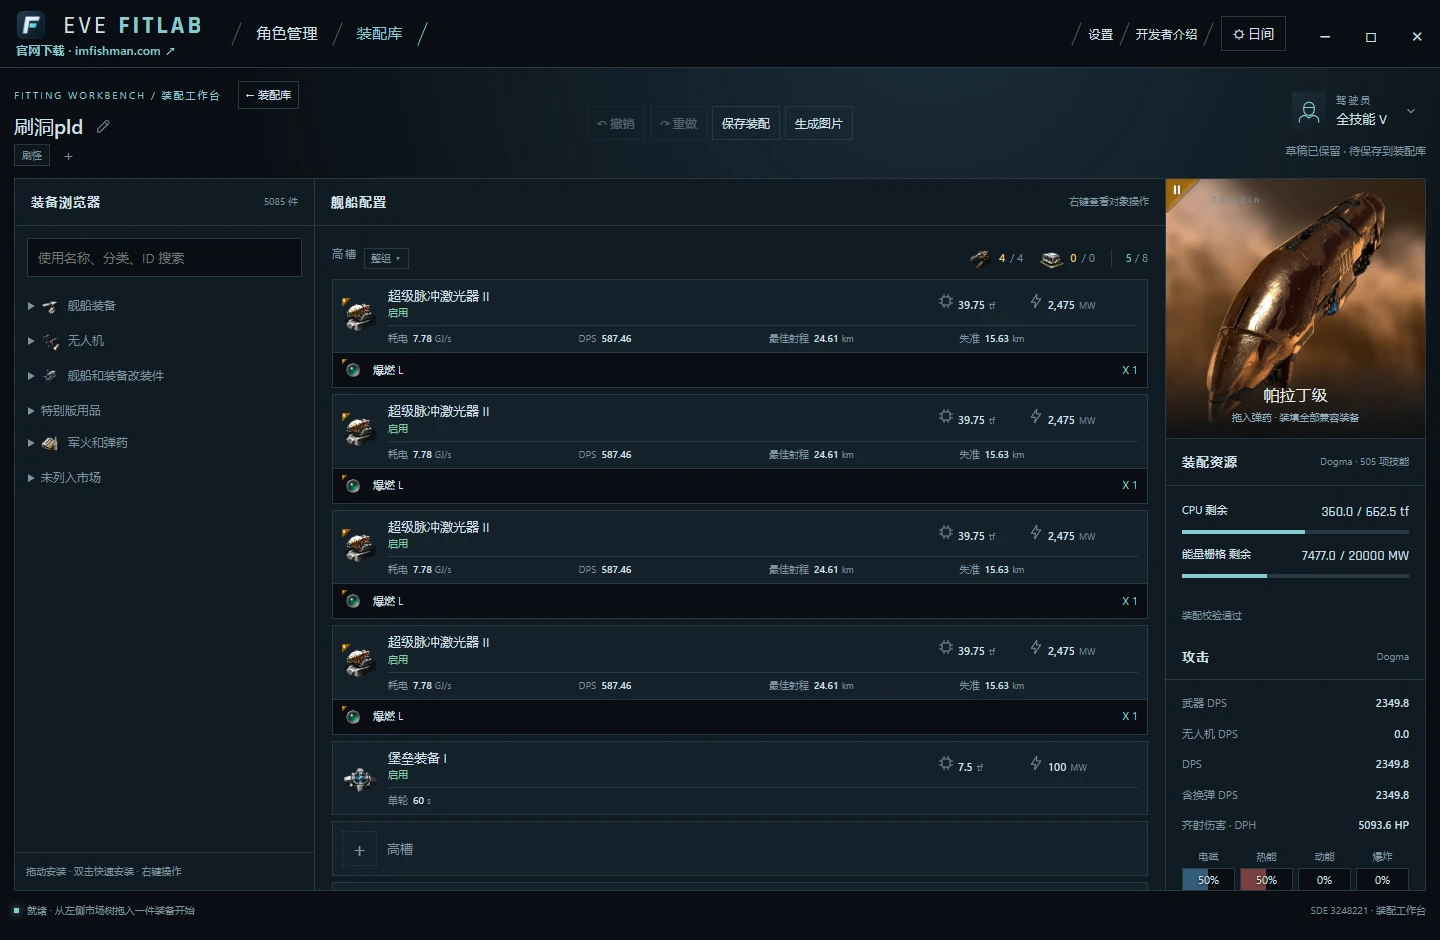This screenshot has height=940, width=1440.
Task: Click the 武器 DPS 2349.8 value
Action: coord(1392,703)
